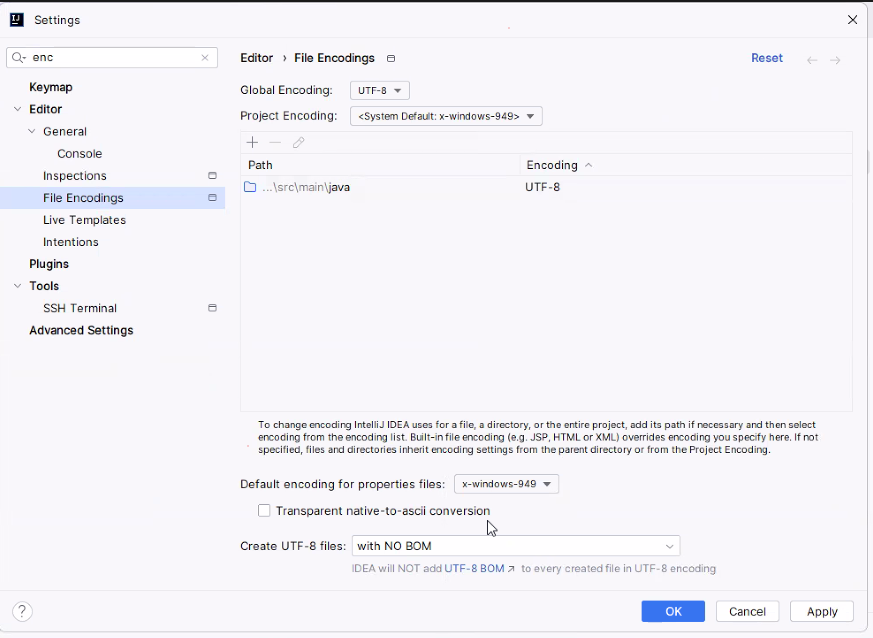Click the Apply button
Screen dimensions: 873x638
point(822,611)
